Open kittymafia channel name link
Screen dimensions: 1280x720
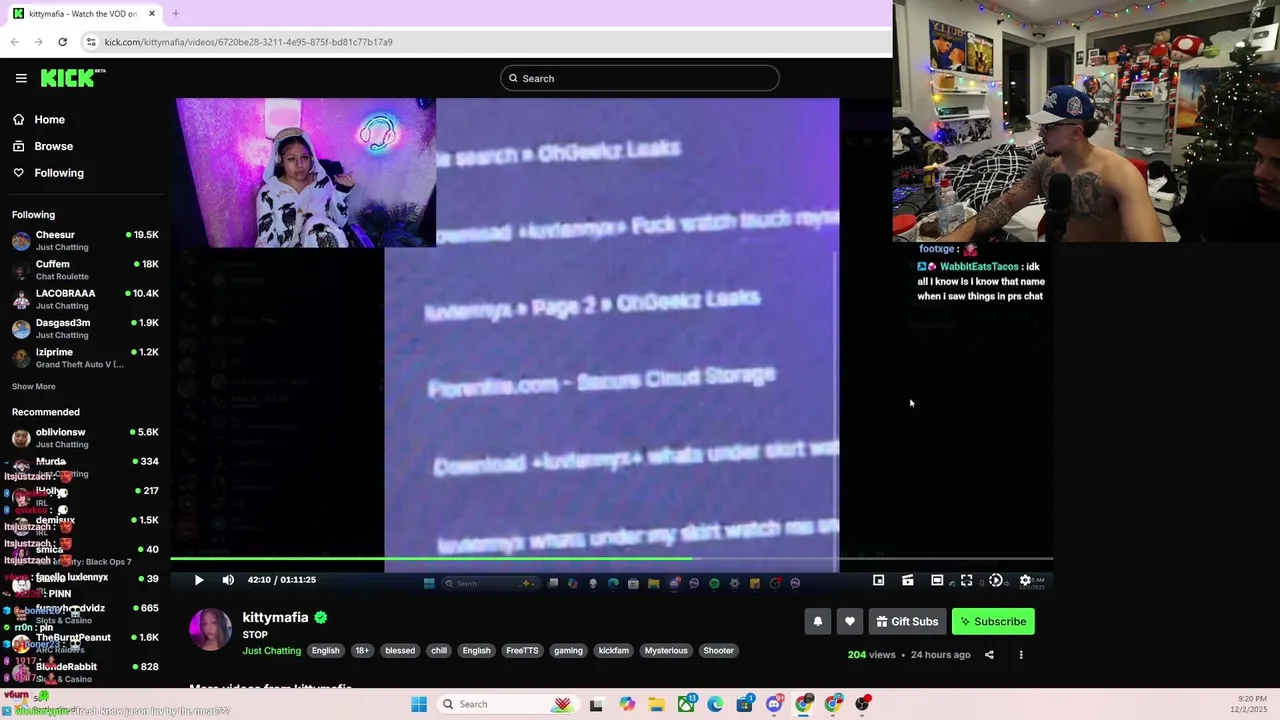coord(275,618)
